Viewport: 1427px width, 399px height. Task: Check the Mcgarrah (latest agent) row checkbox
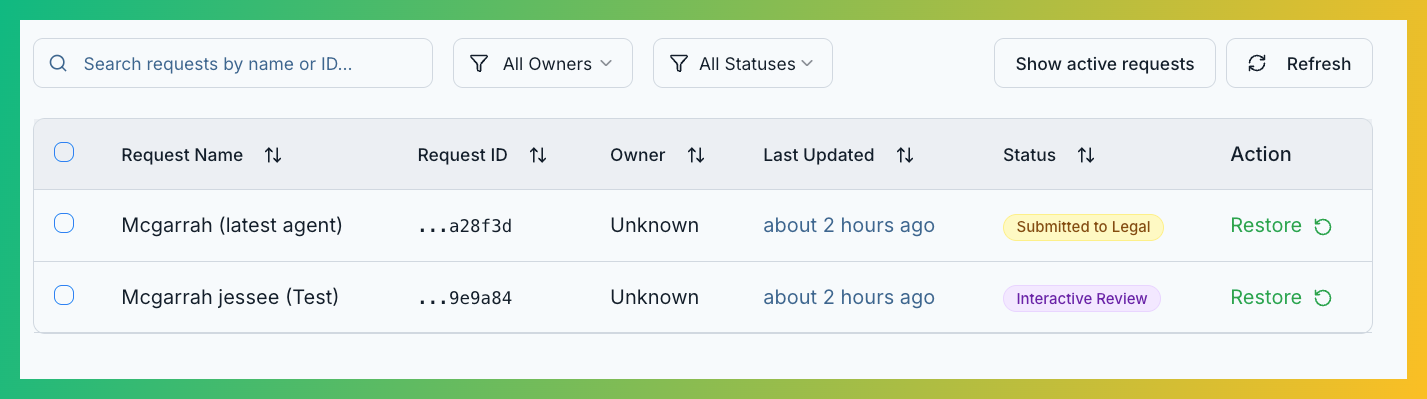(x=64, y=223)
